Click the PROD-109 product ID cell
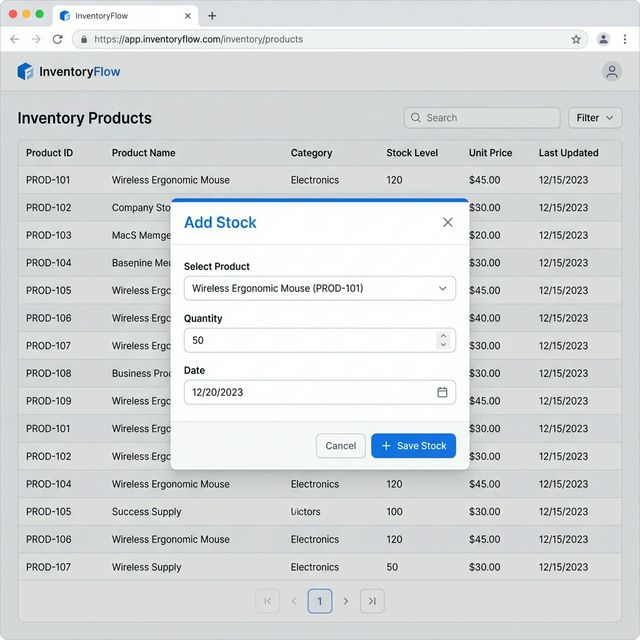Viewport: 640px width, 640px height. point(49,401)
